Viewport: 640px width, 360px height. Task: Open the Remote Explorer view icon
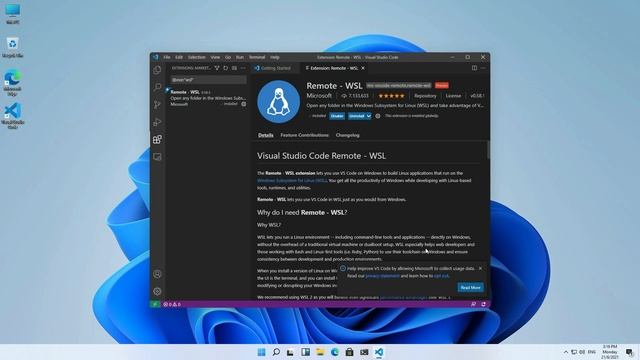(x=157, y=157)
